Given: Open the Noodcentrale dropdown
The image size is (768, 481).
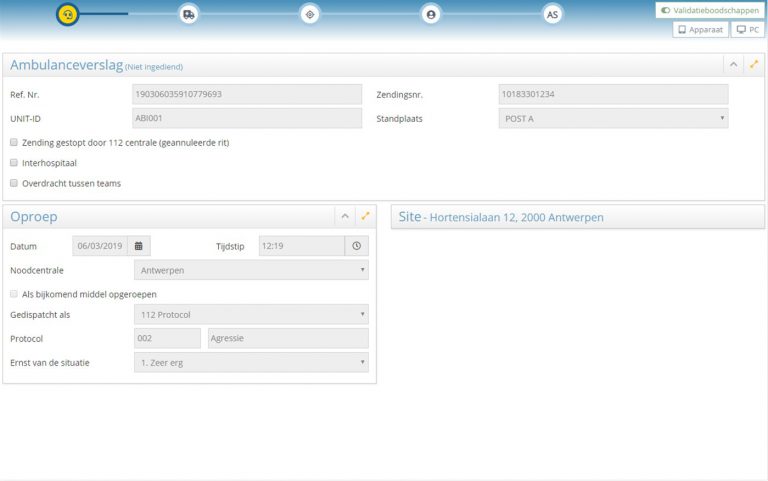Looking at the screenshot, I should click(x=251, y=270).
